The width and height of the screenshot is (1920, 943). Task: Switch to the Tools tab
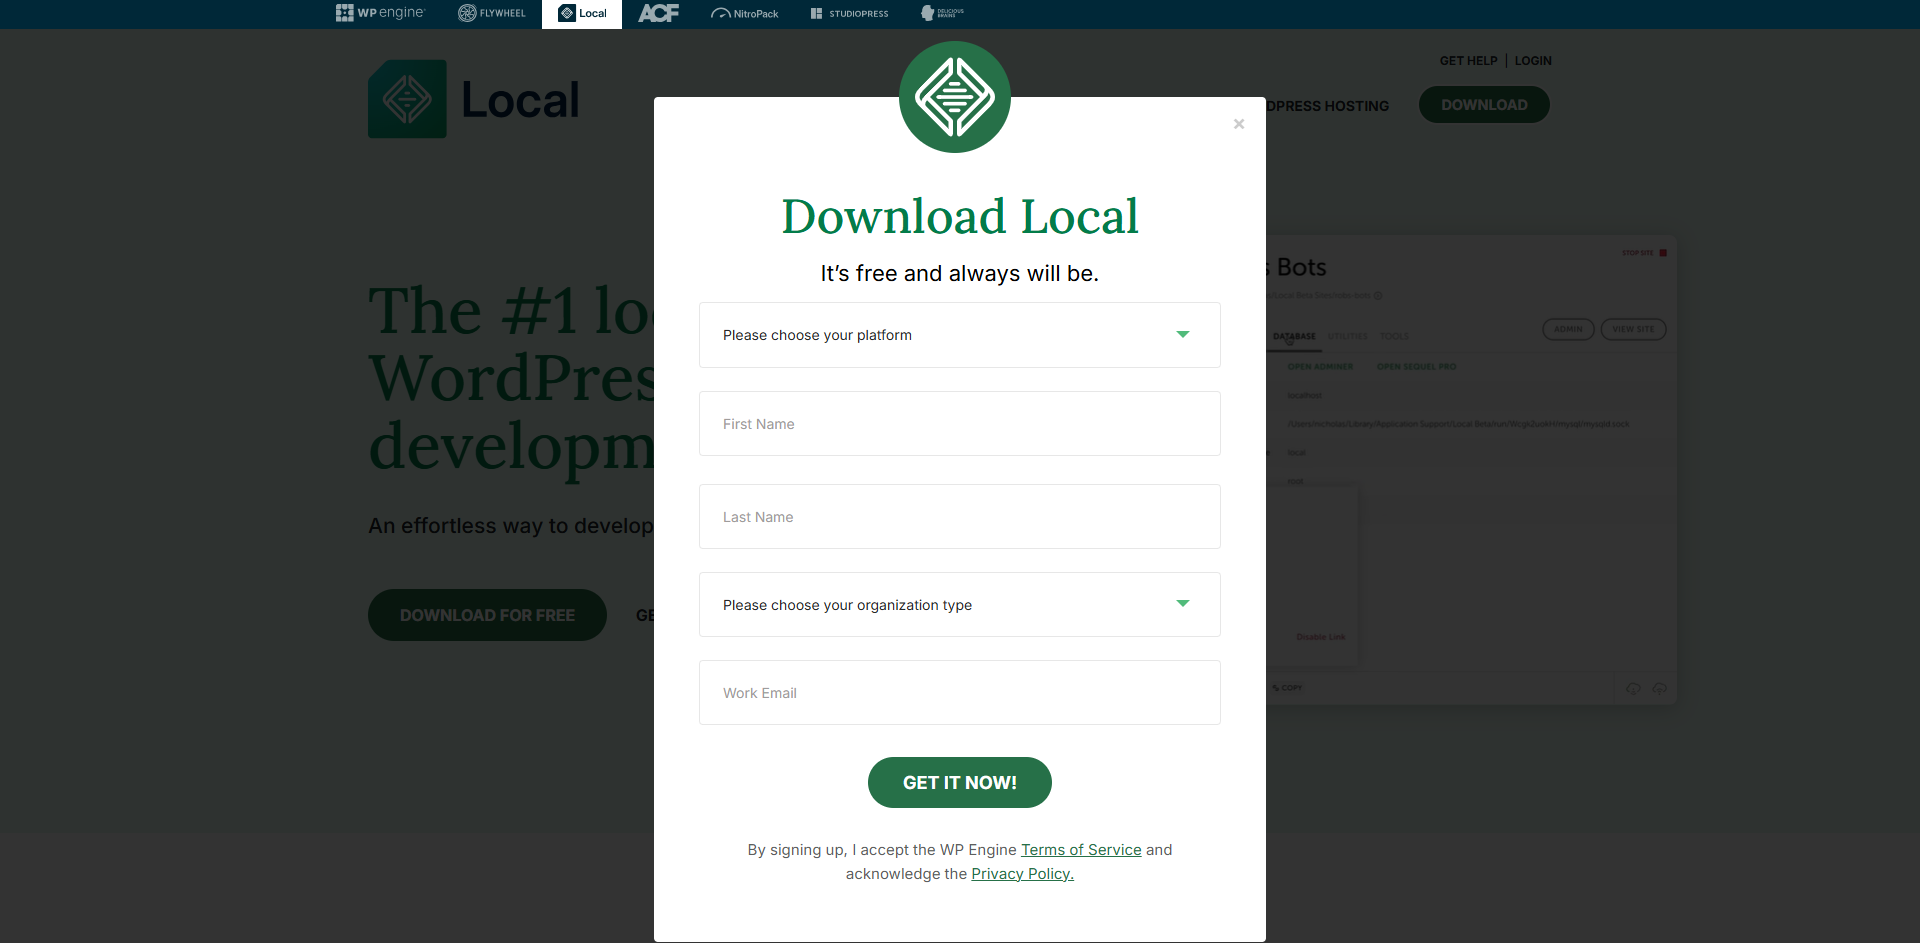coord(1394,336)
